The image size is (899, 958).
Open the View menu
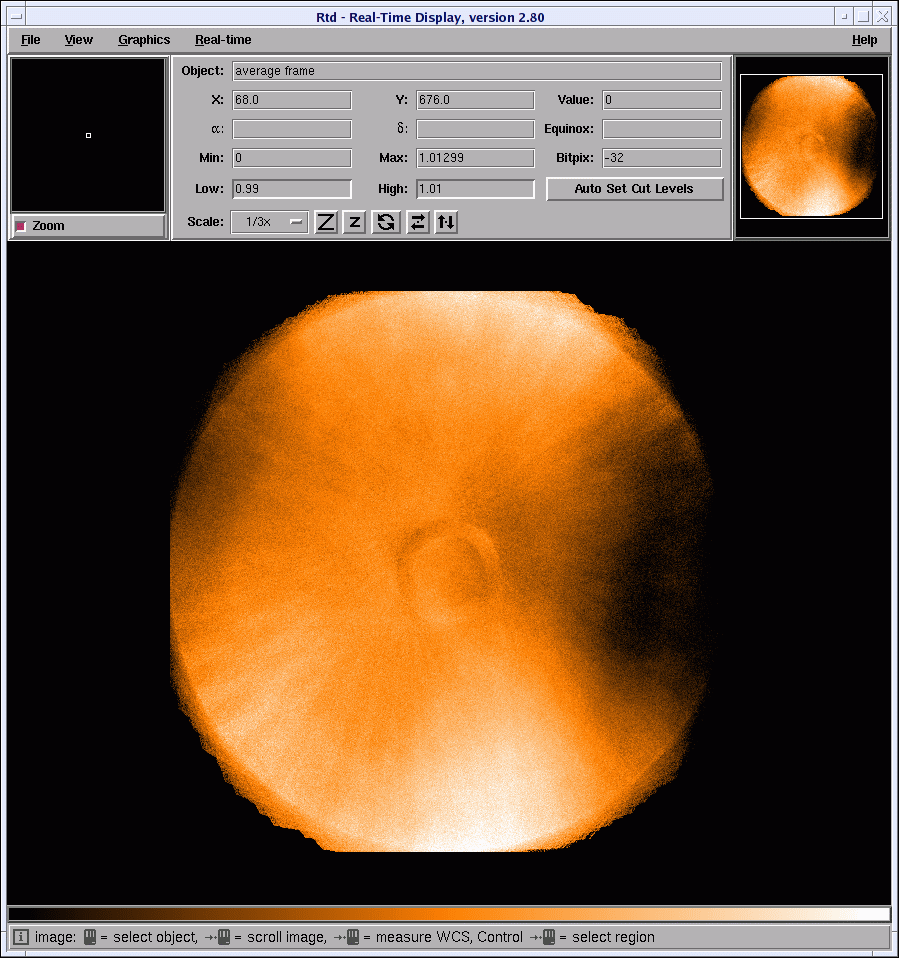(79, 40)
